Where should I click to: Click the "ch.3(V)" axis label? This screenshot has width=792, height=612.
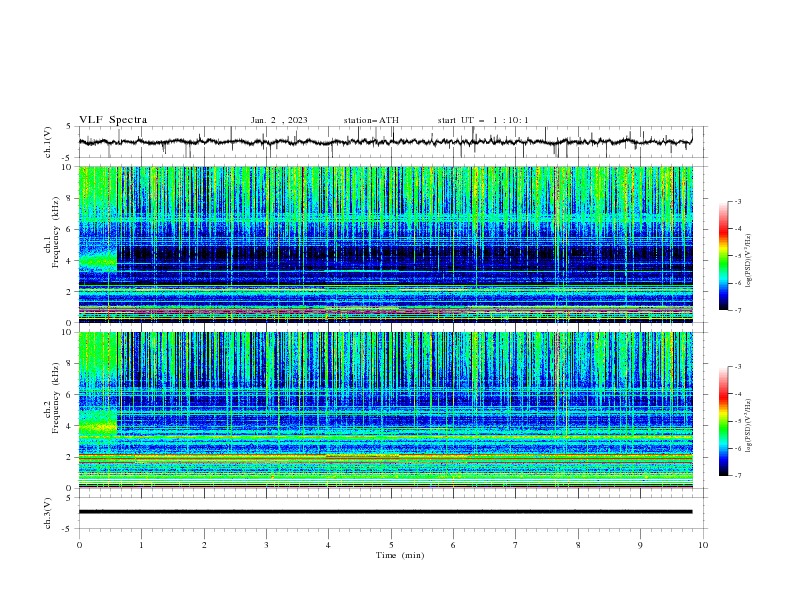[x=48, y=513]
